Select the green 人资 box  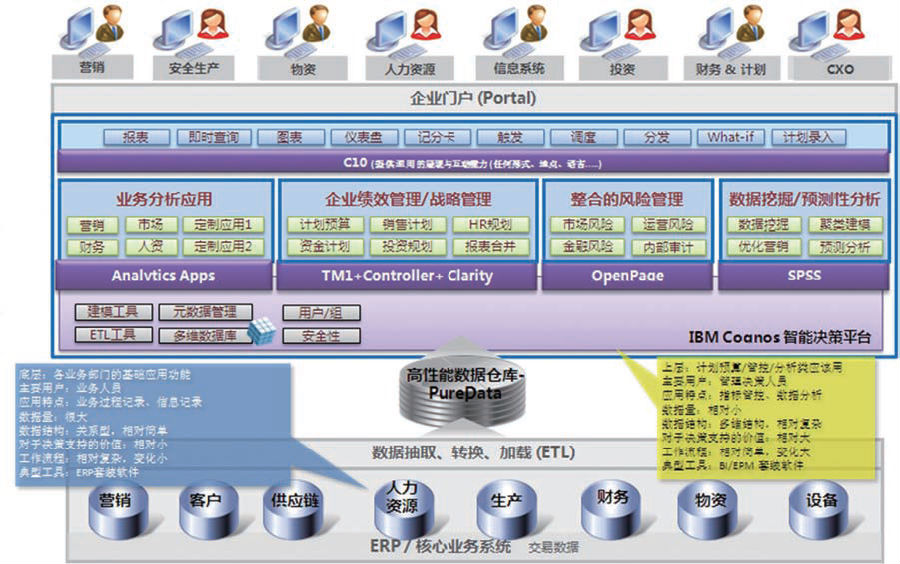151,247
